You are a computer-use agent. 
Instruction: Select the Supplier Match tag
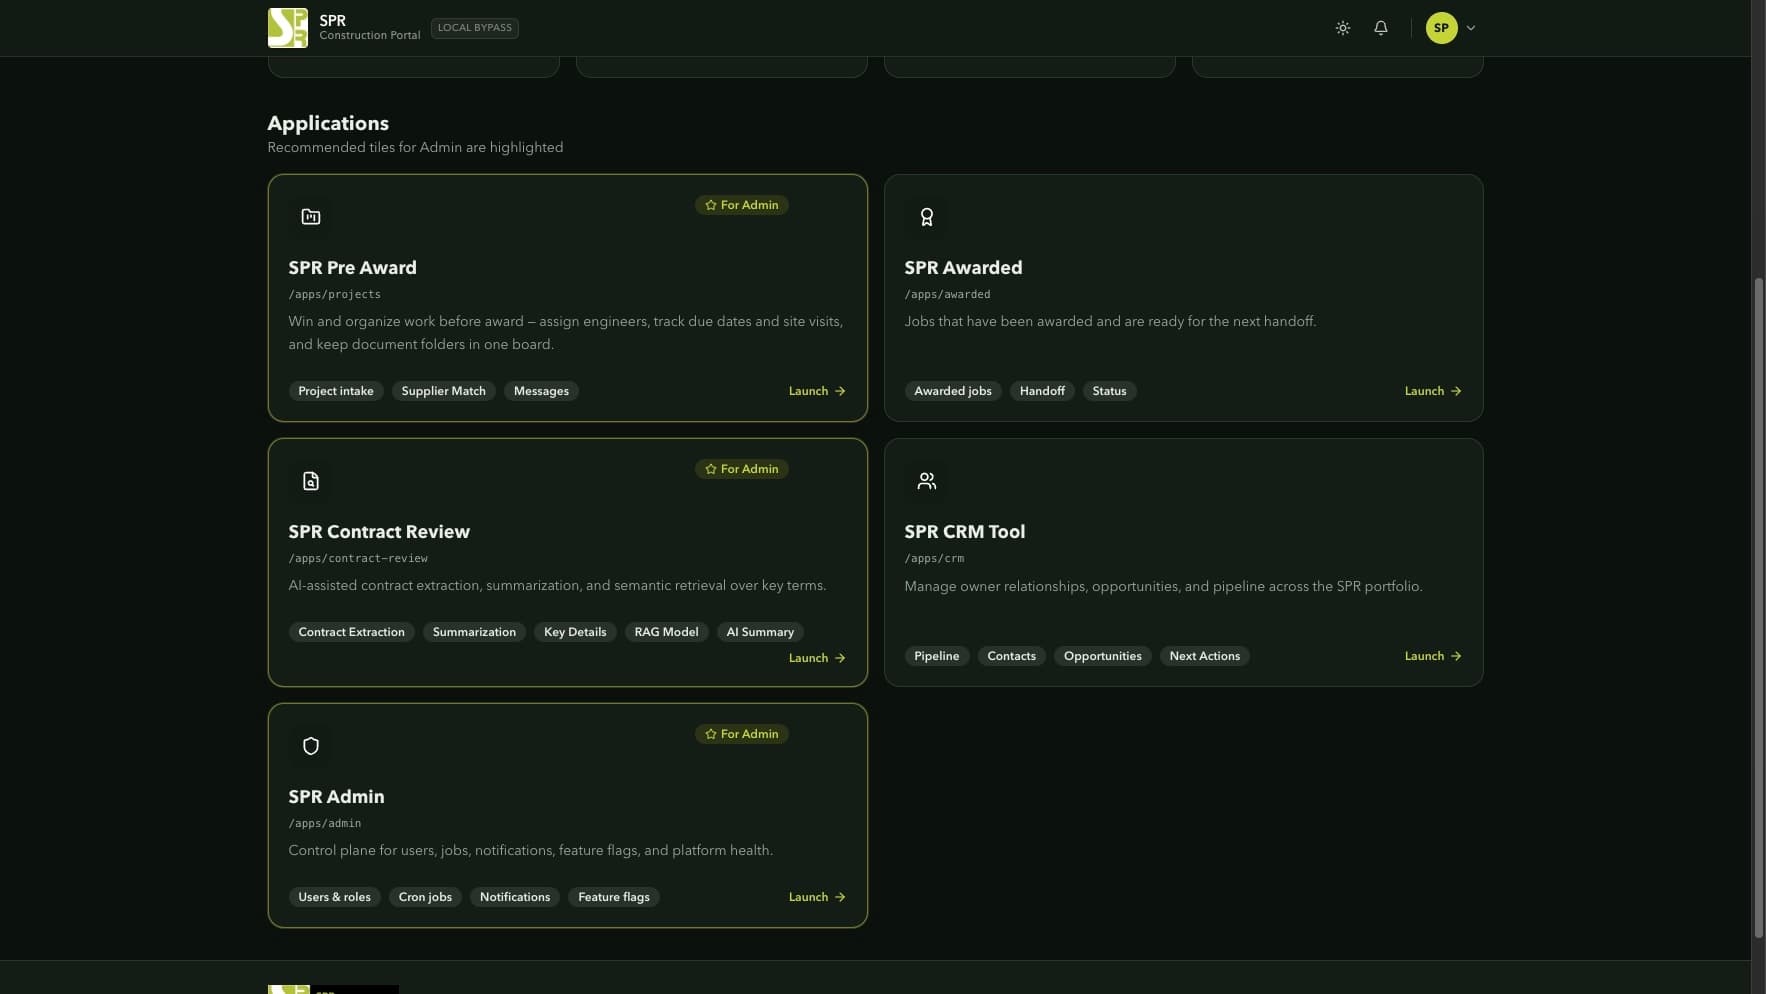pos(444,391)
